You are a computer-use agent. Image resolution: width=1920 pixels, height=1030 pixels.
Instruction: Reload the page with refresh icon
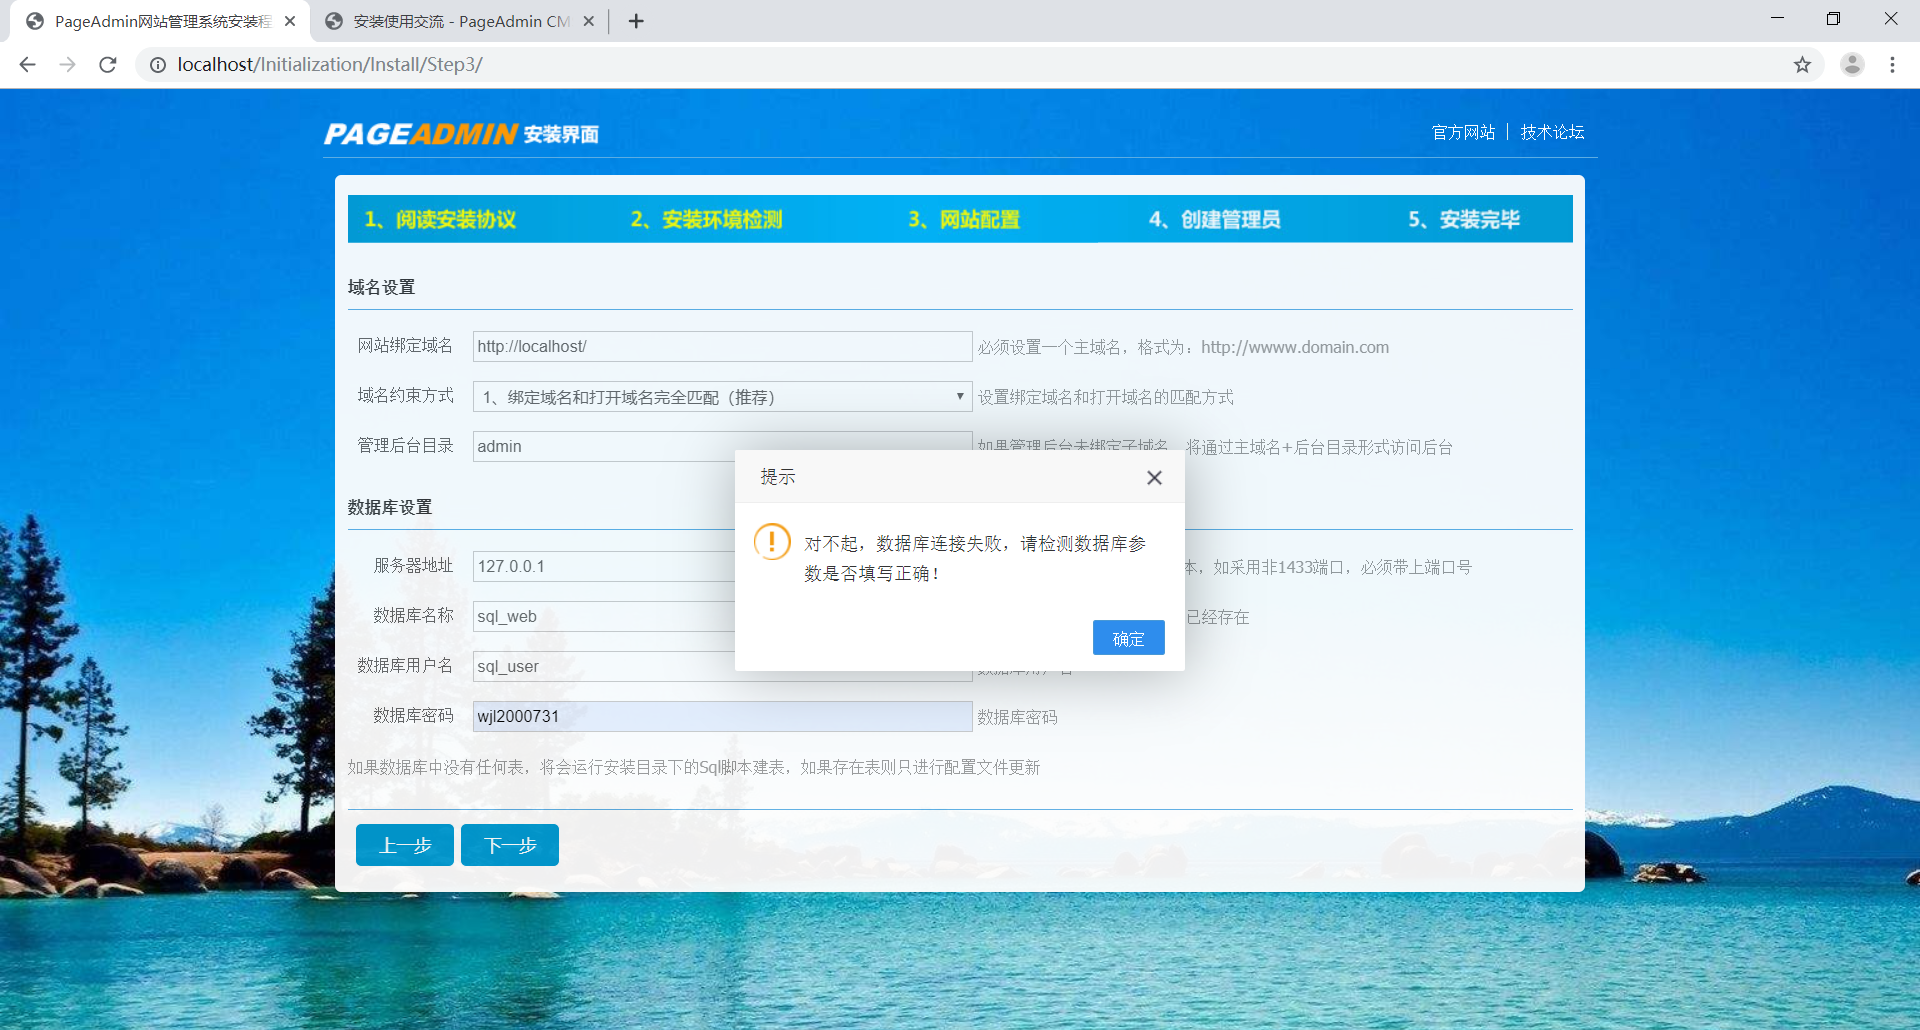[x=108, y=65]
